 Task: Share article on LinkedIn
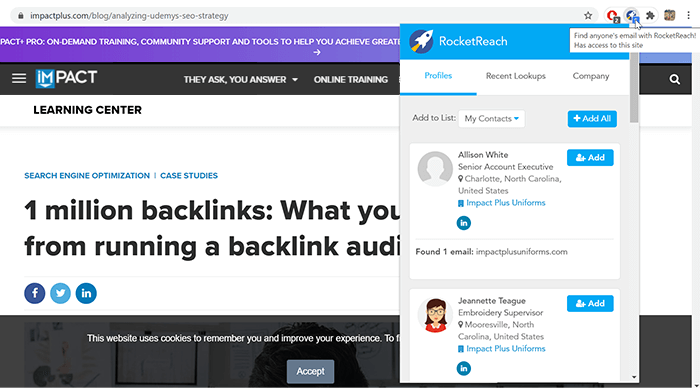tap(86, 293)
